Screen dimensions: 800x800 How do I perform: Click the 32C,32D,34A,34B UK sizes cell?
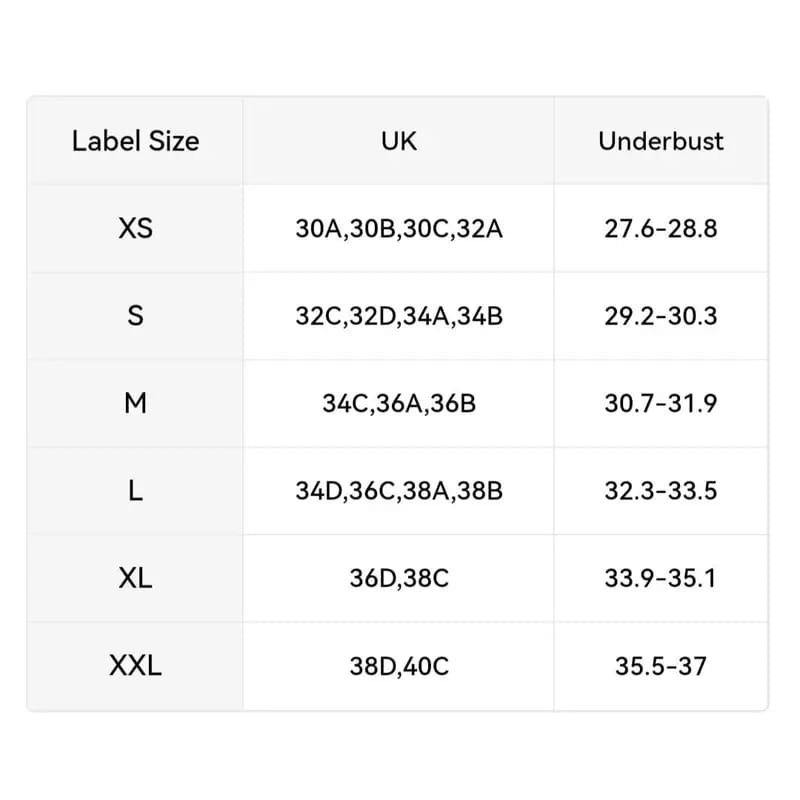point(399,316)
